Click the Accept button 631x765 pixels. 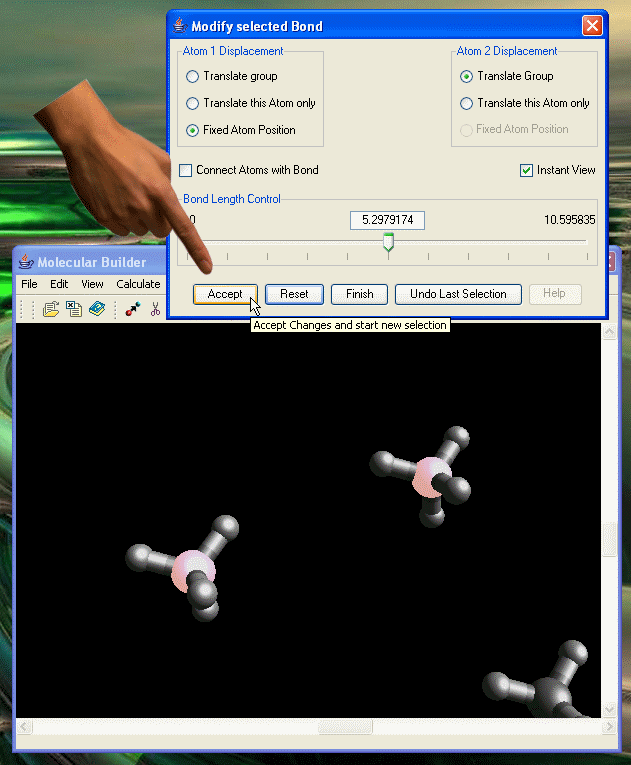(x=225, y=294)
